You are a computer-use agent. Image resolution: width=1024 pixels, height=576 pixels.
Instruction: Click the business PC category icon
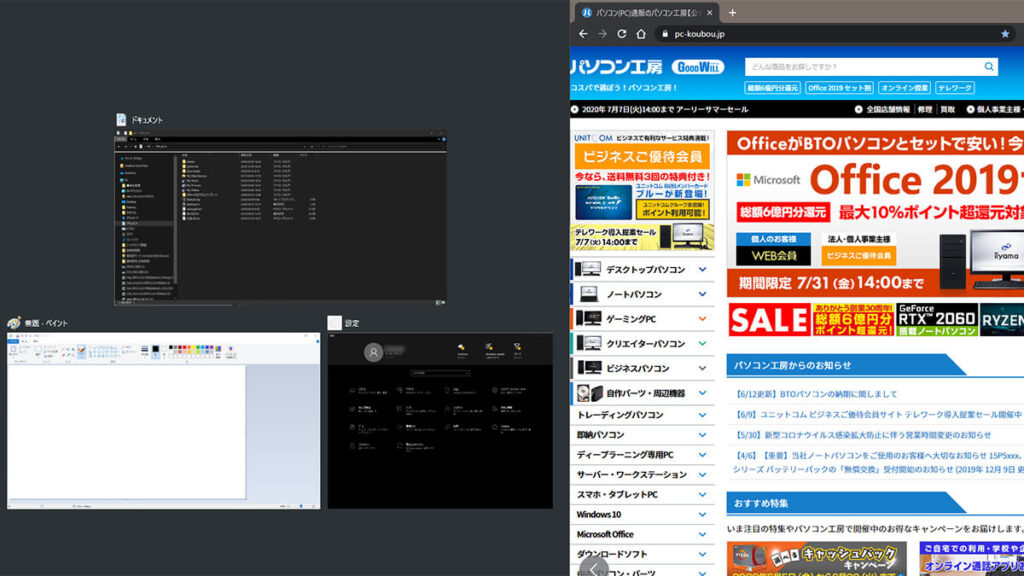click(x=588, y=368)
